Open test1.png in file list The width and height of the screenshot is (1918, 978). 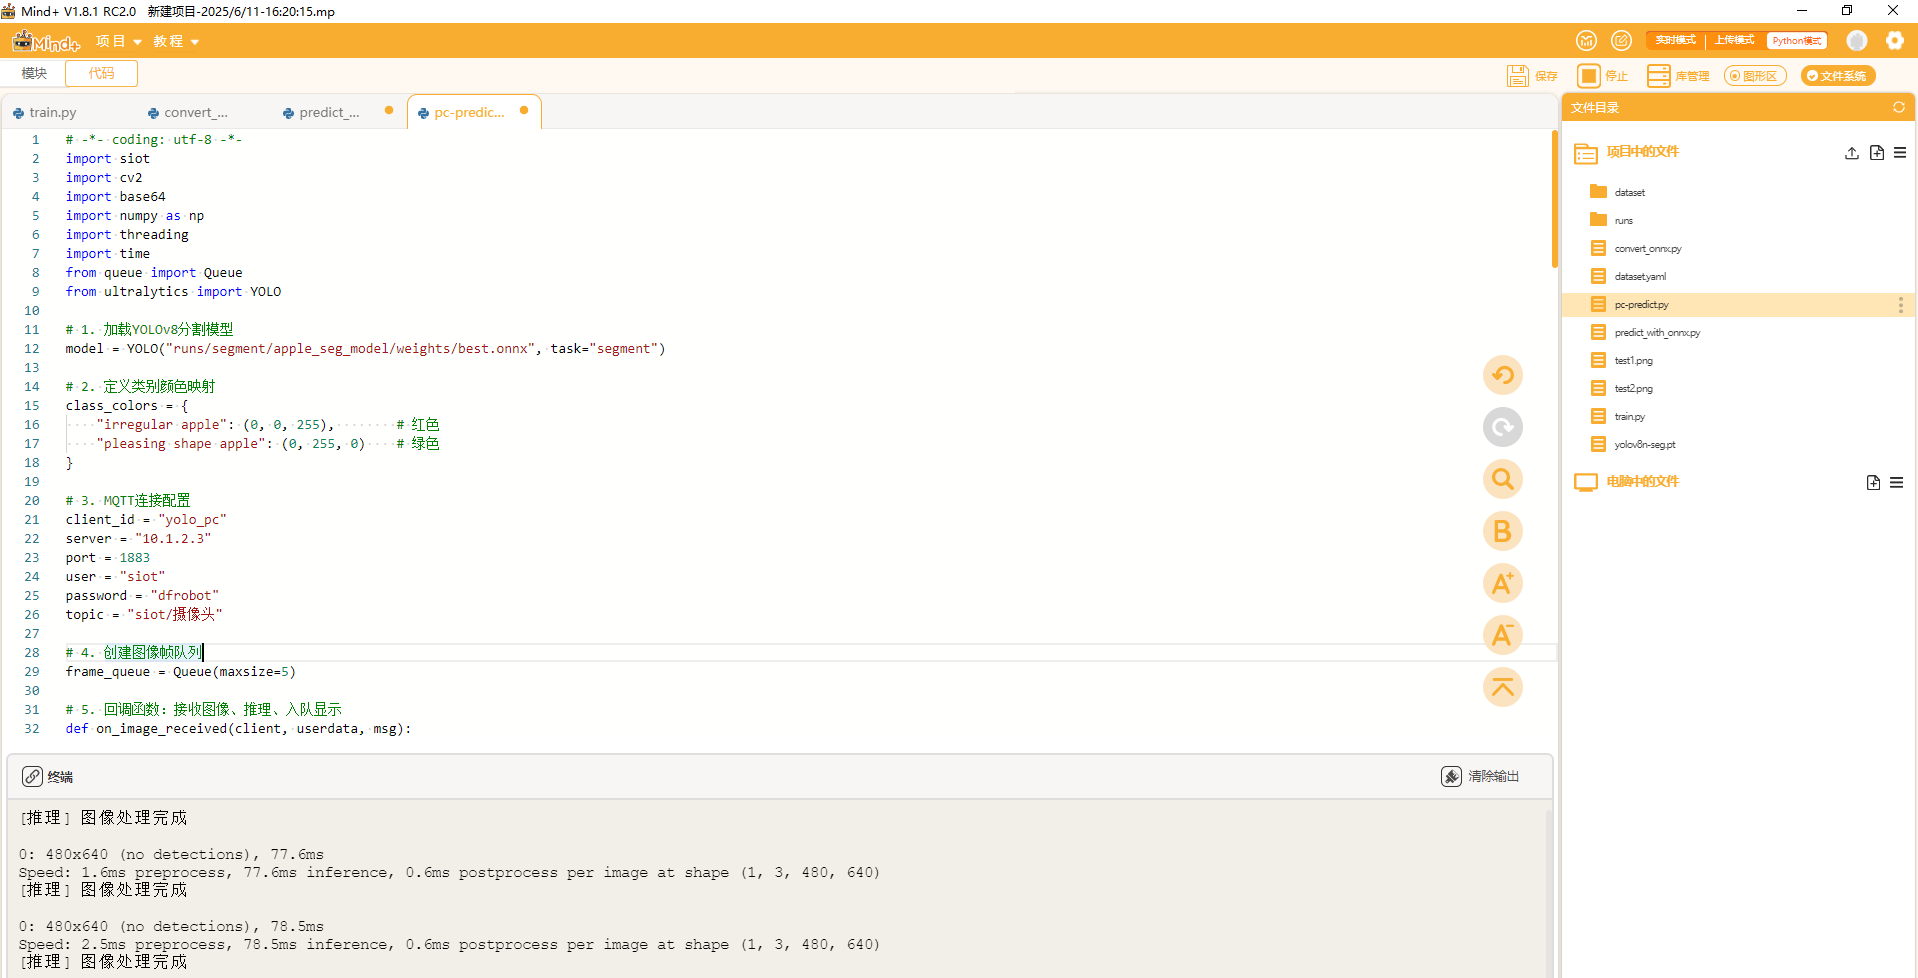click(1633, 361)
